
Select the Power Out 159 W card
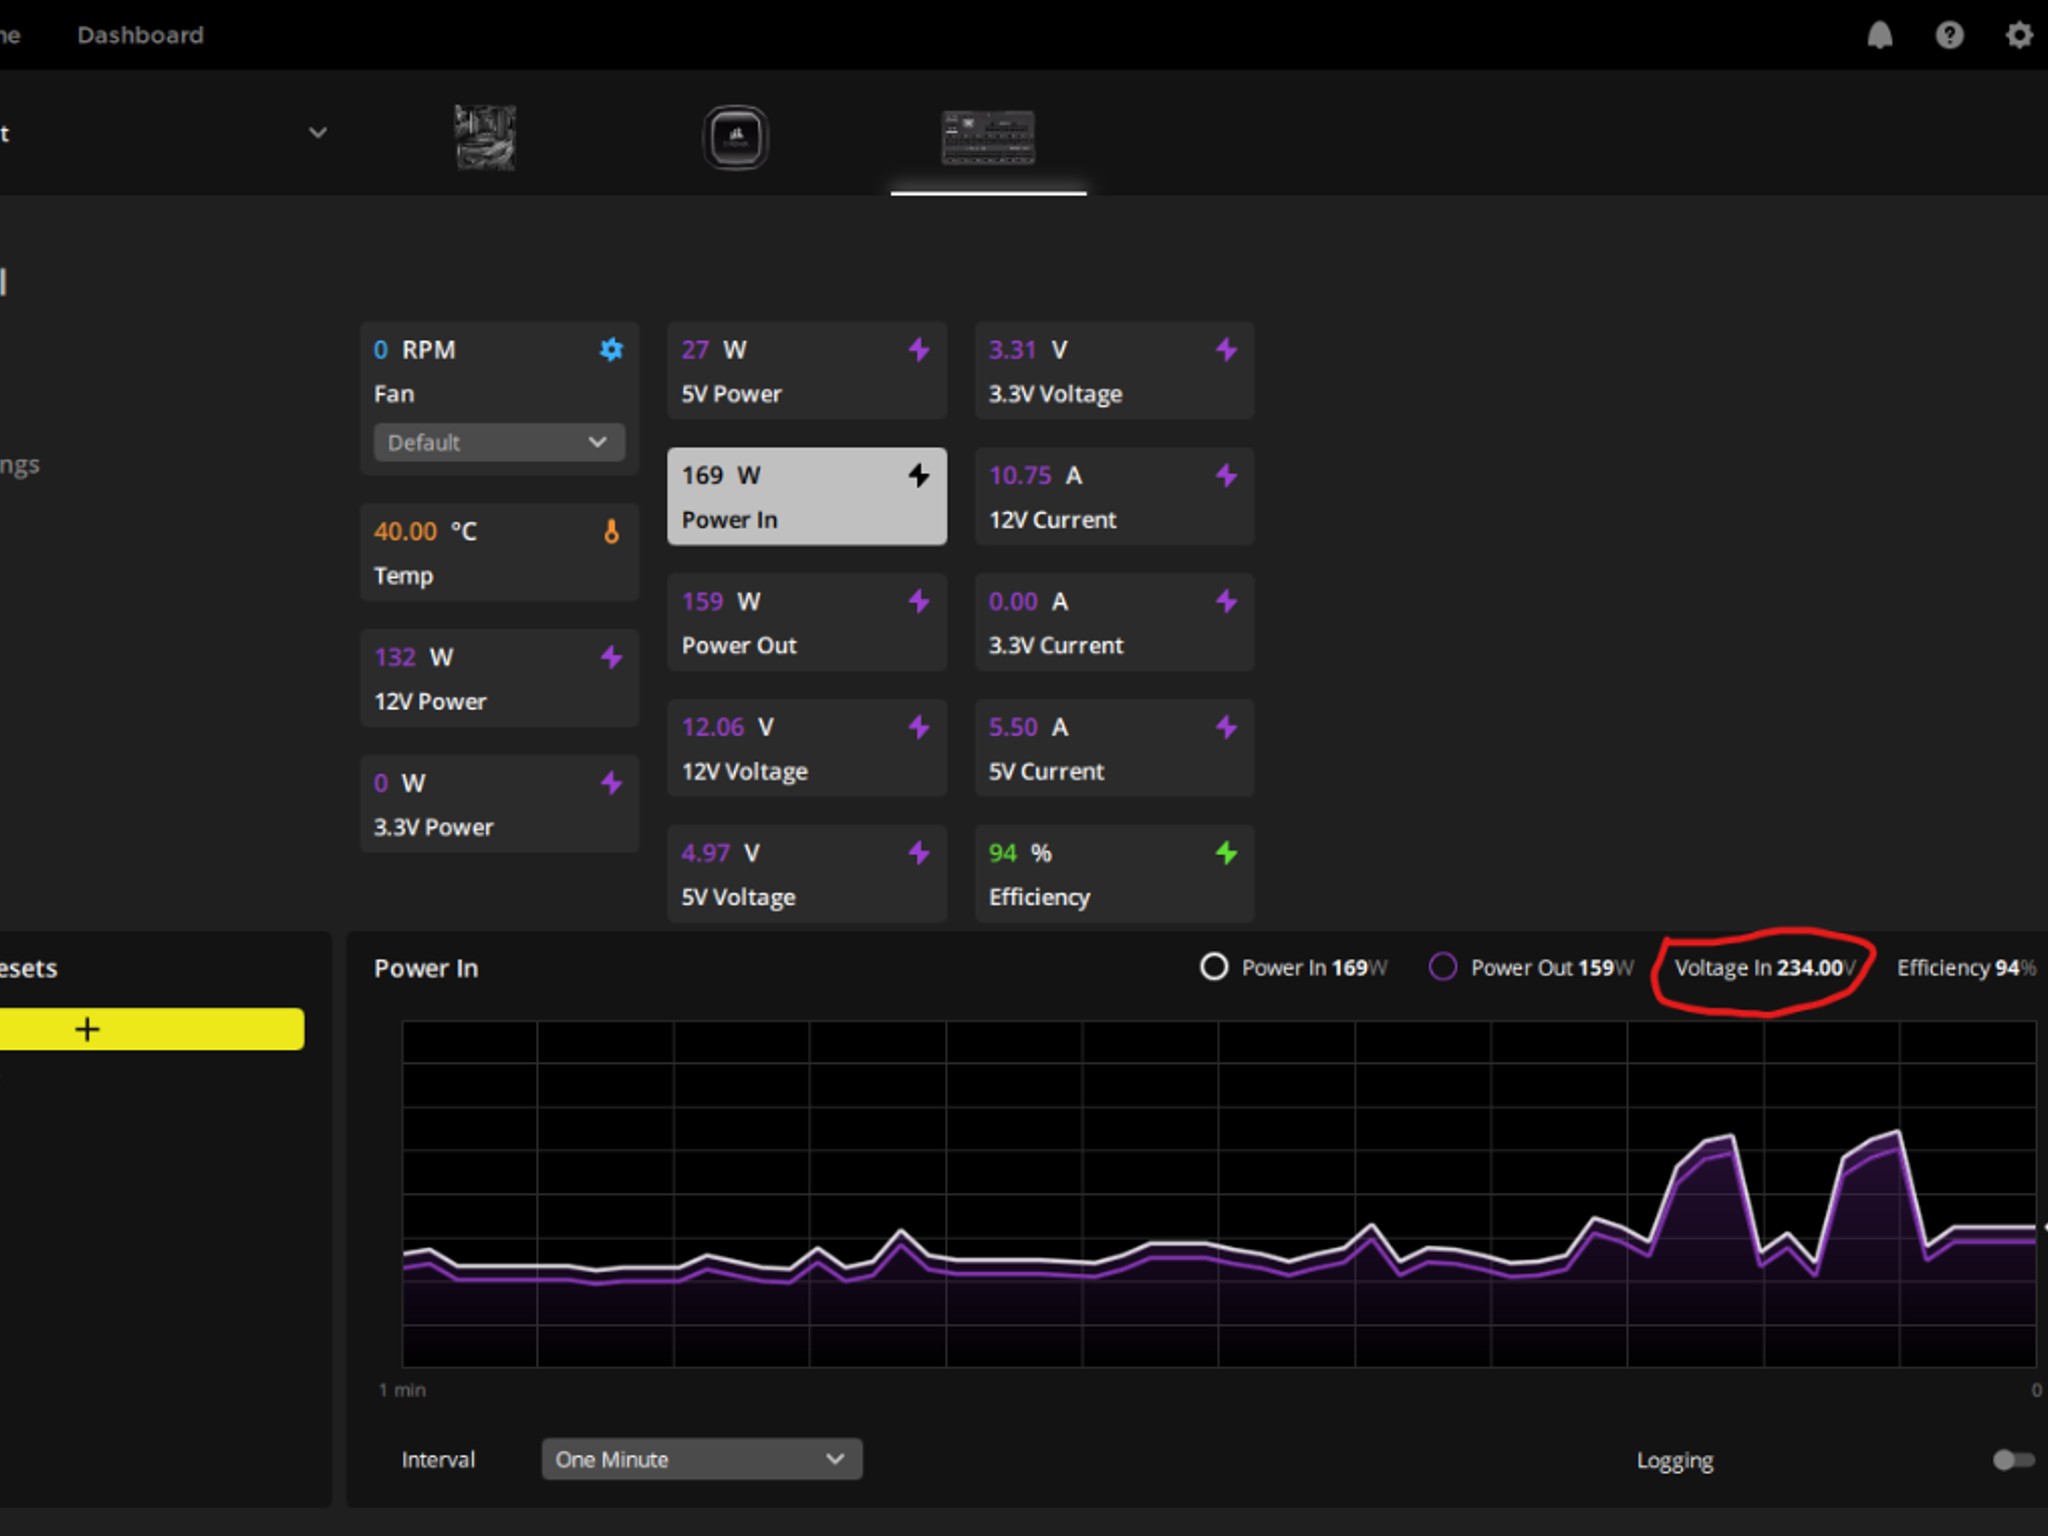[807, 622]
